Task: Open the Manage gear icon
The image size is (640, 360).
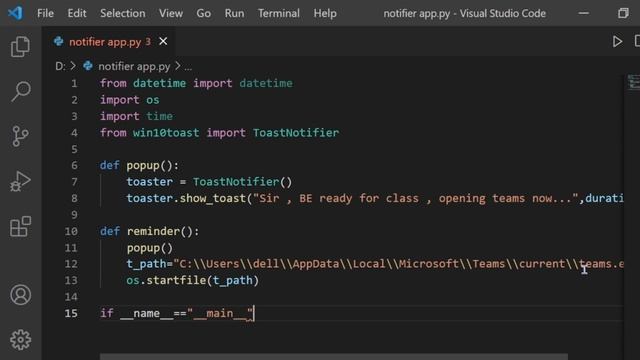Action: point(20,340)
